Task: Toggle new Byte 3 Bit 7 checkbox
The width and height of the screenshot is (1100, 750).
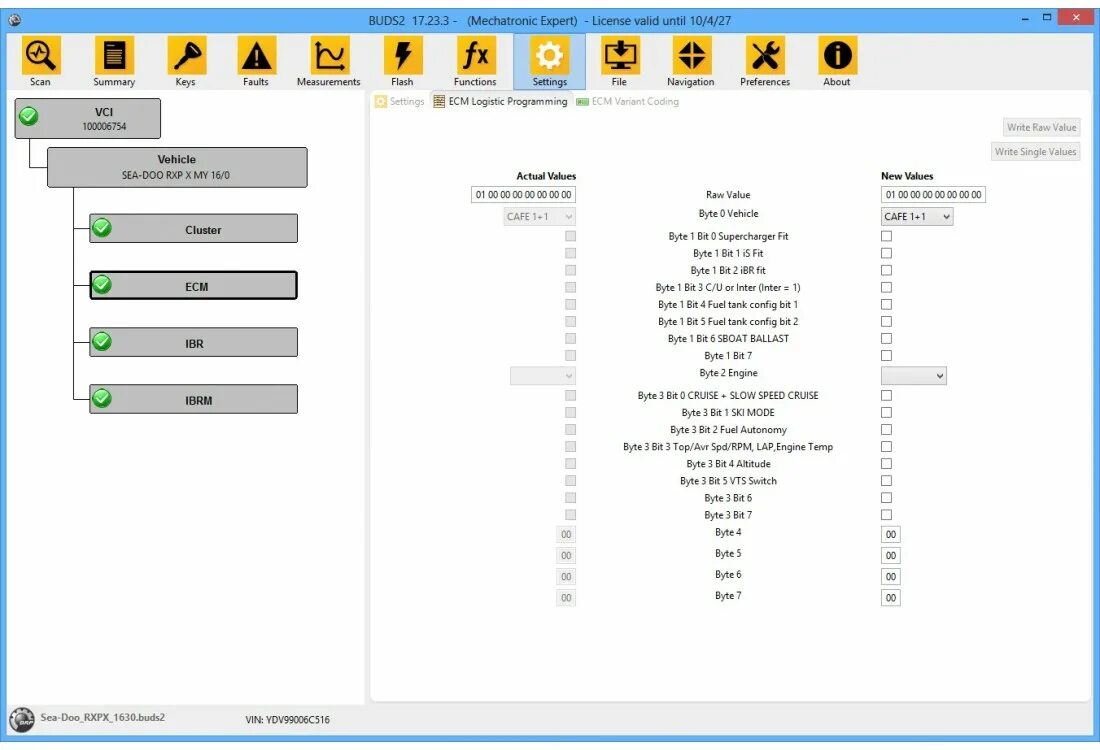Action: pyautogui.click(x=887, y=515)
